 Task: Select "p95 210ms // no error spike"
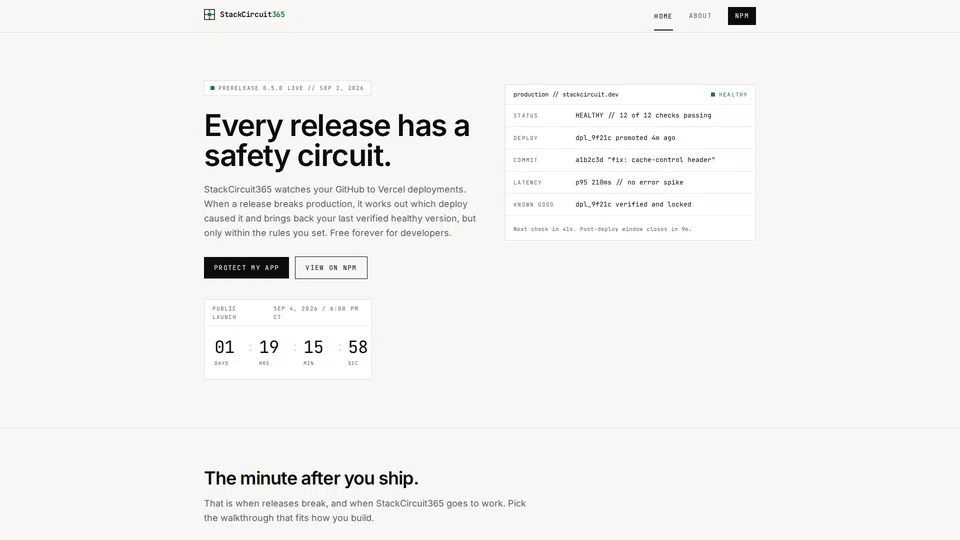point(629,182)
